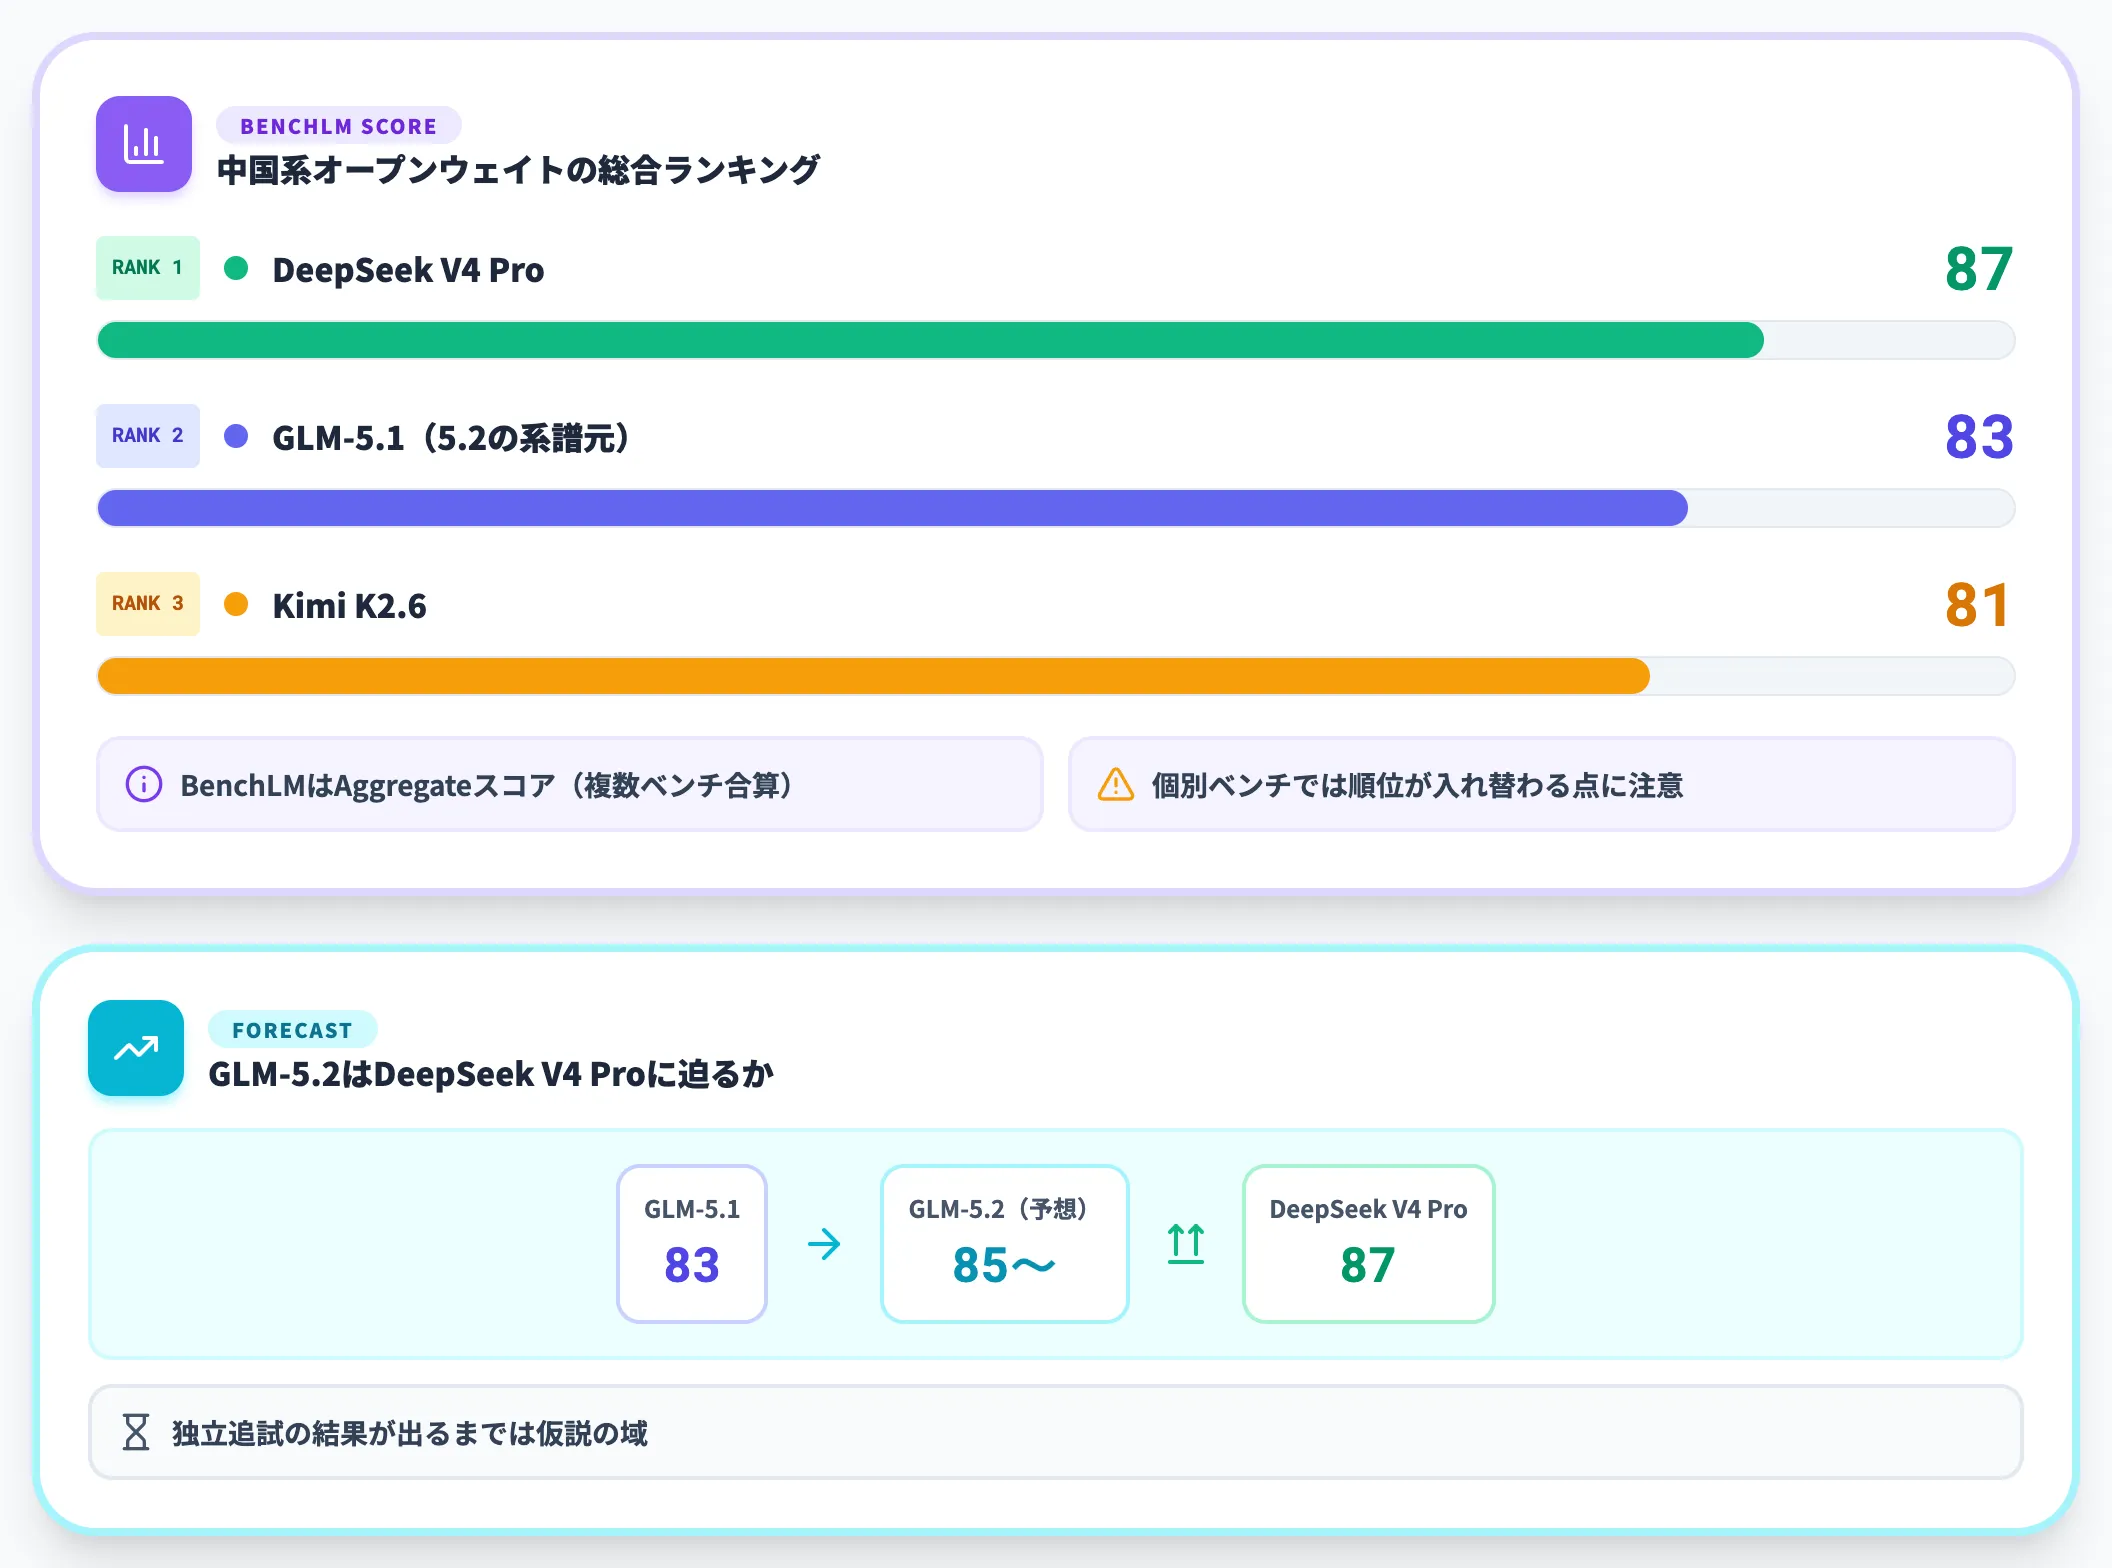The height and width of the screenshot is (1568, 2112).
Task: Click the 'GLM-5.2はDeepSeek V4 Proに迫るか' heading
Action: coord(491,1074)
